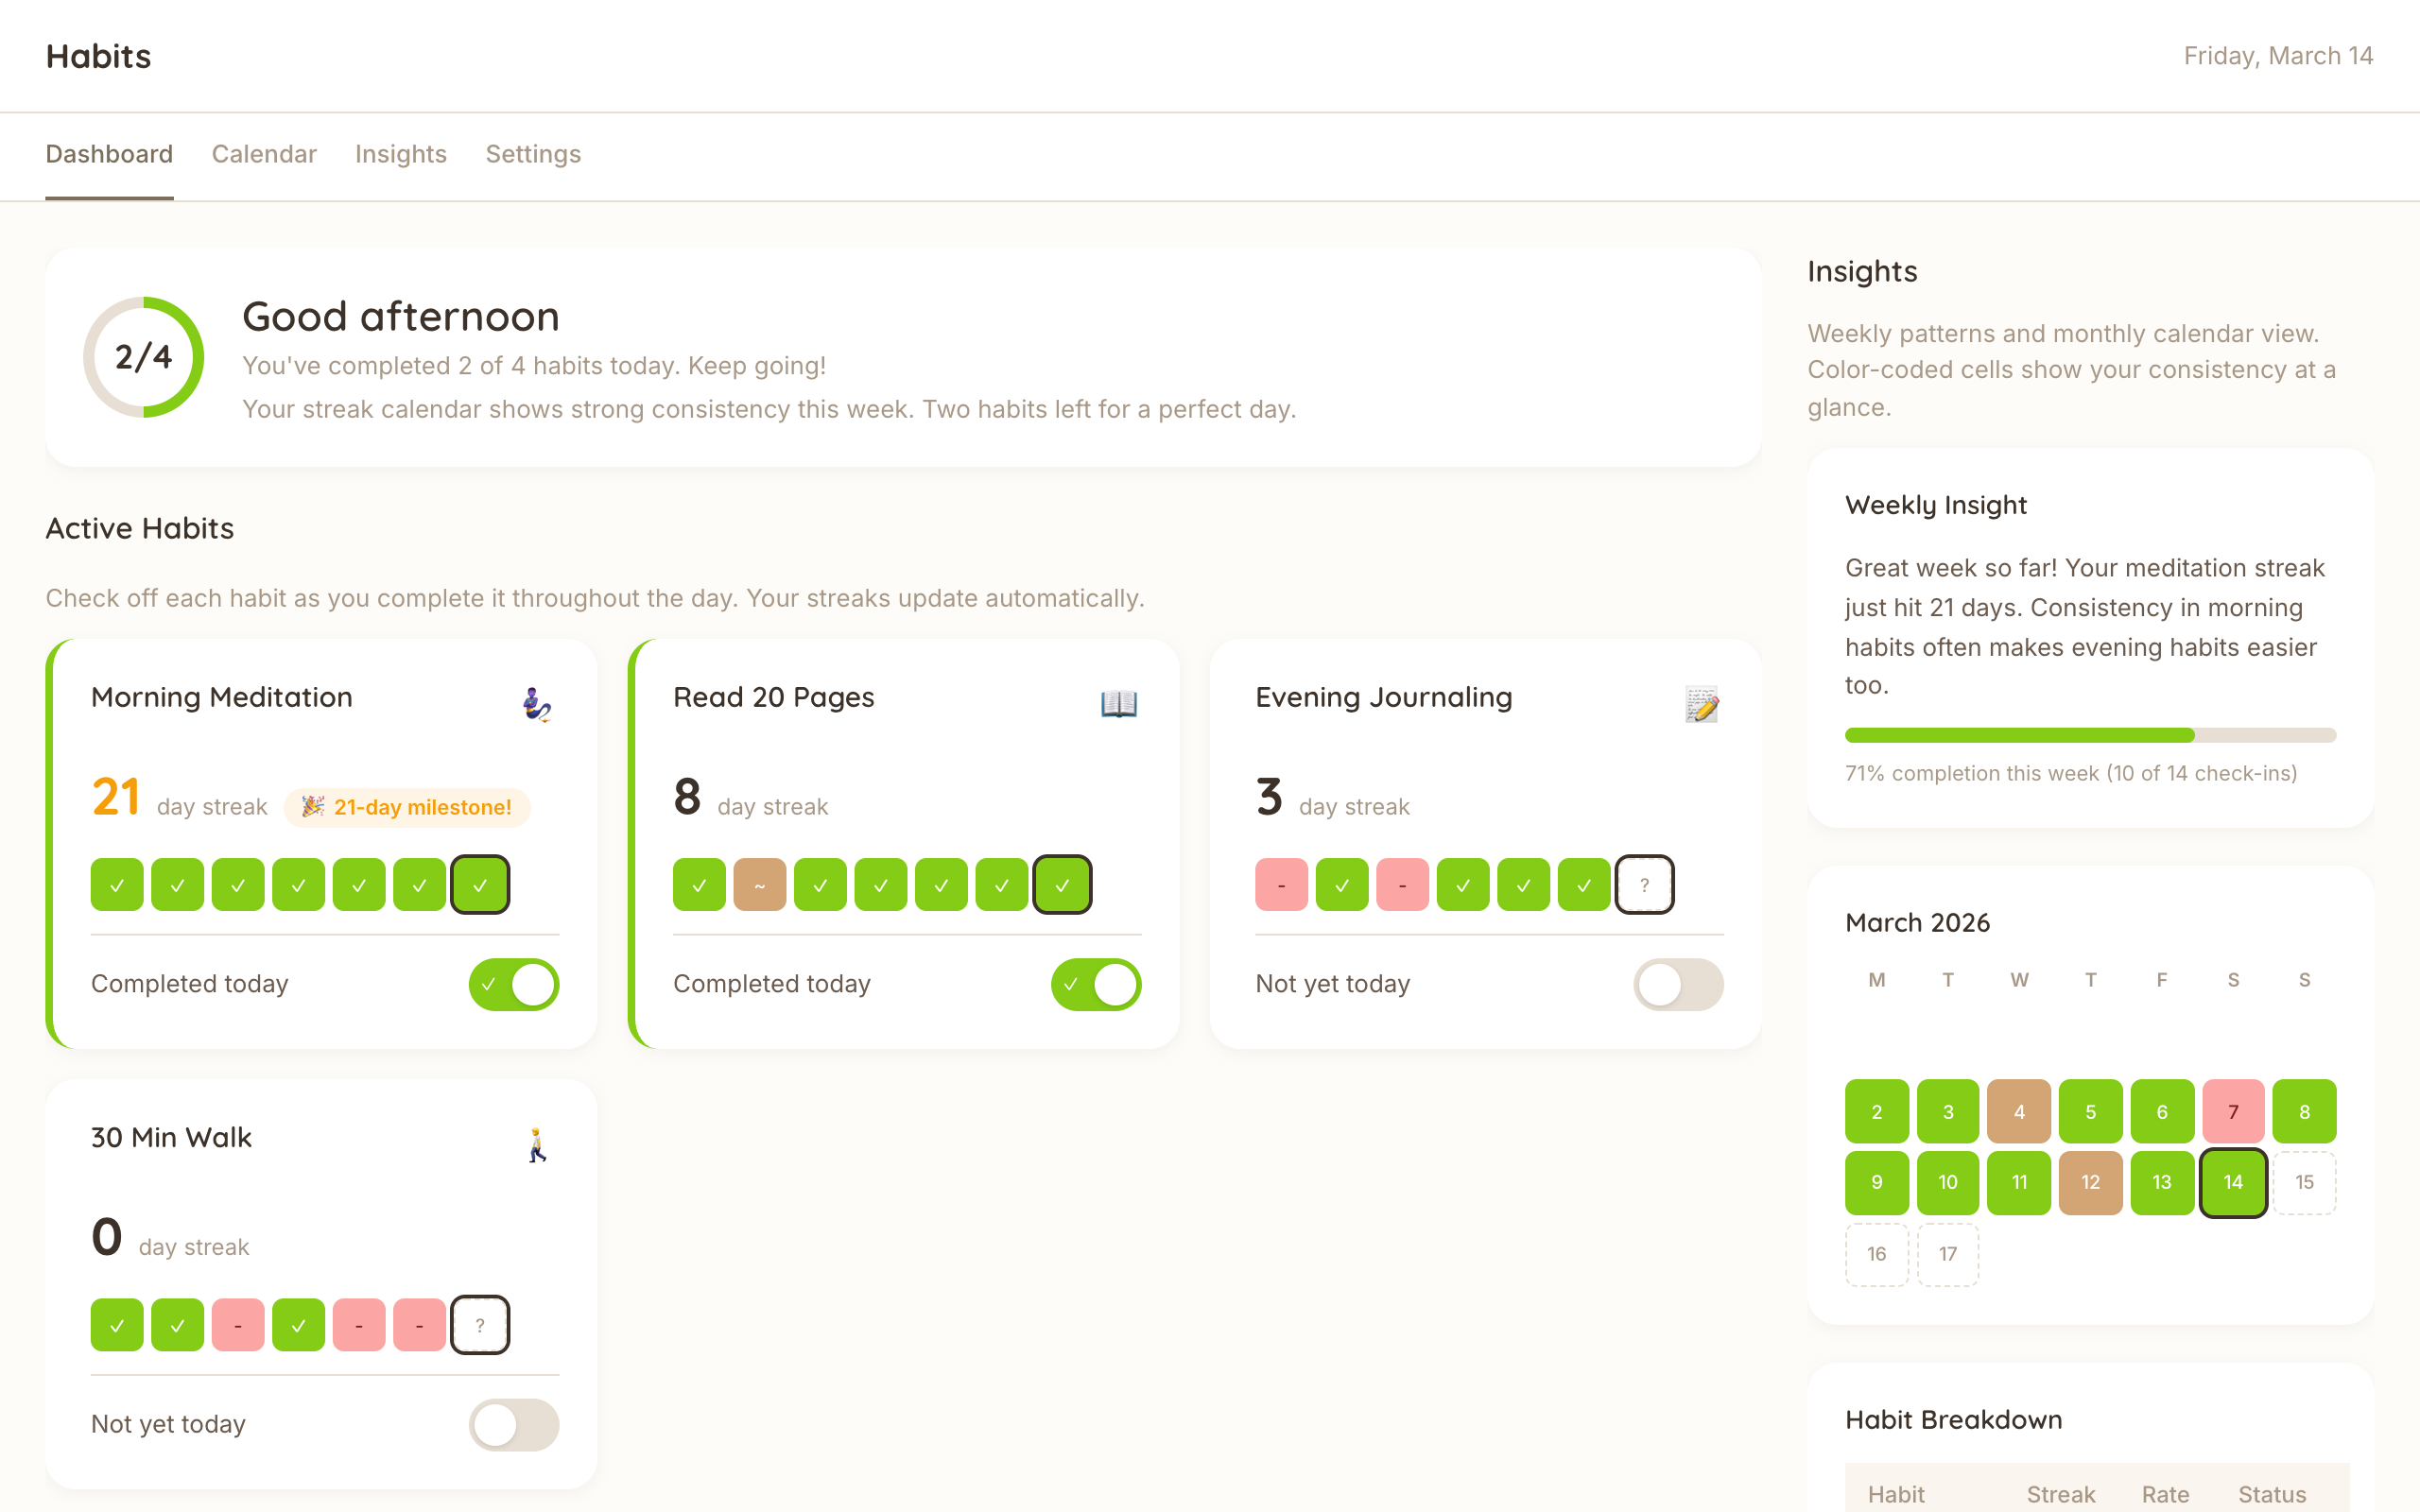2420x1512 pixels.
Task: Click a missed-day dash square on Evening Journaling
Action: click(x=1281, y=884)
